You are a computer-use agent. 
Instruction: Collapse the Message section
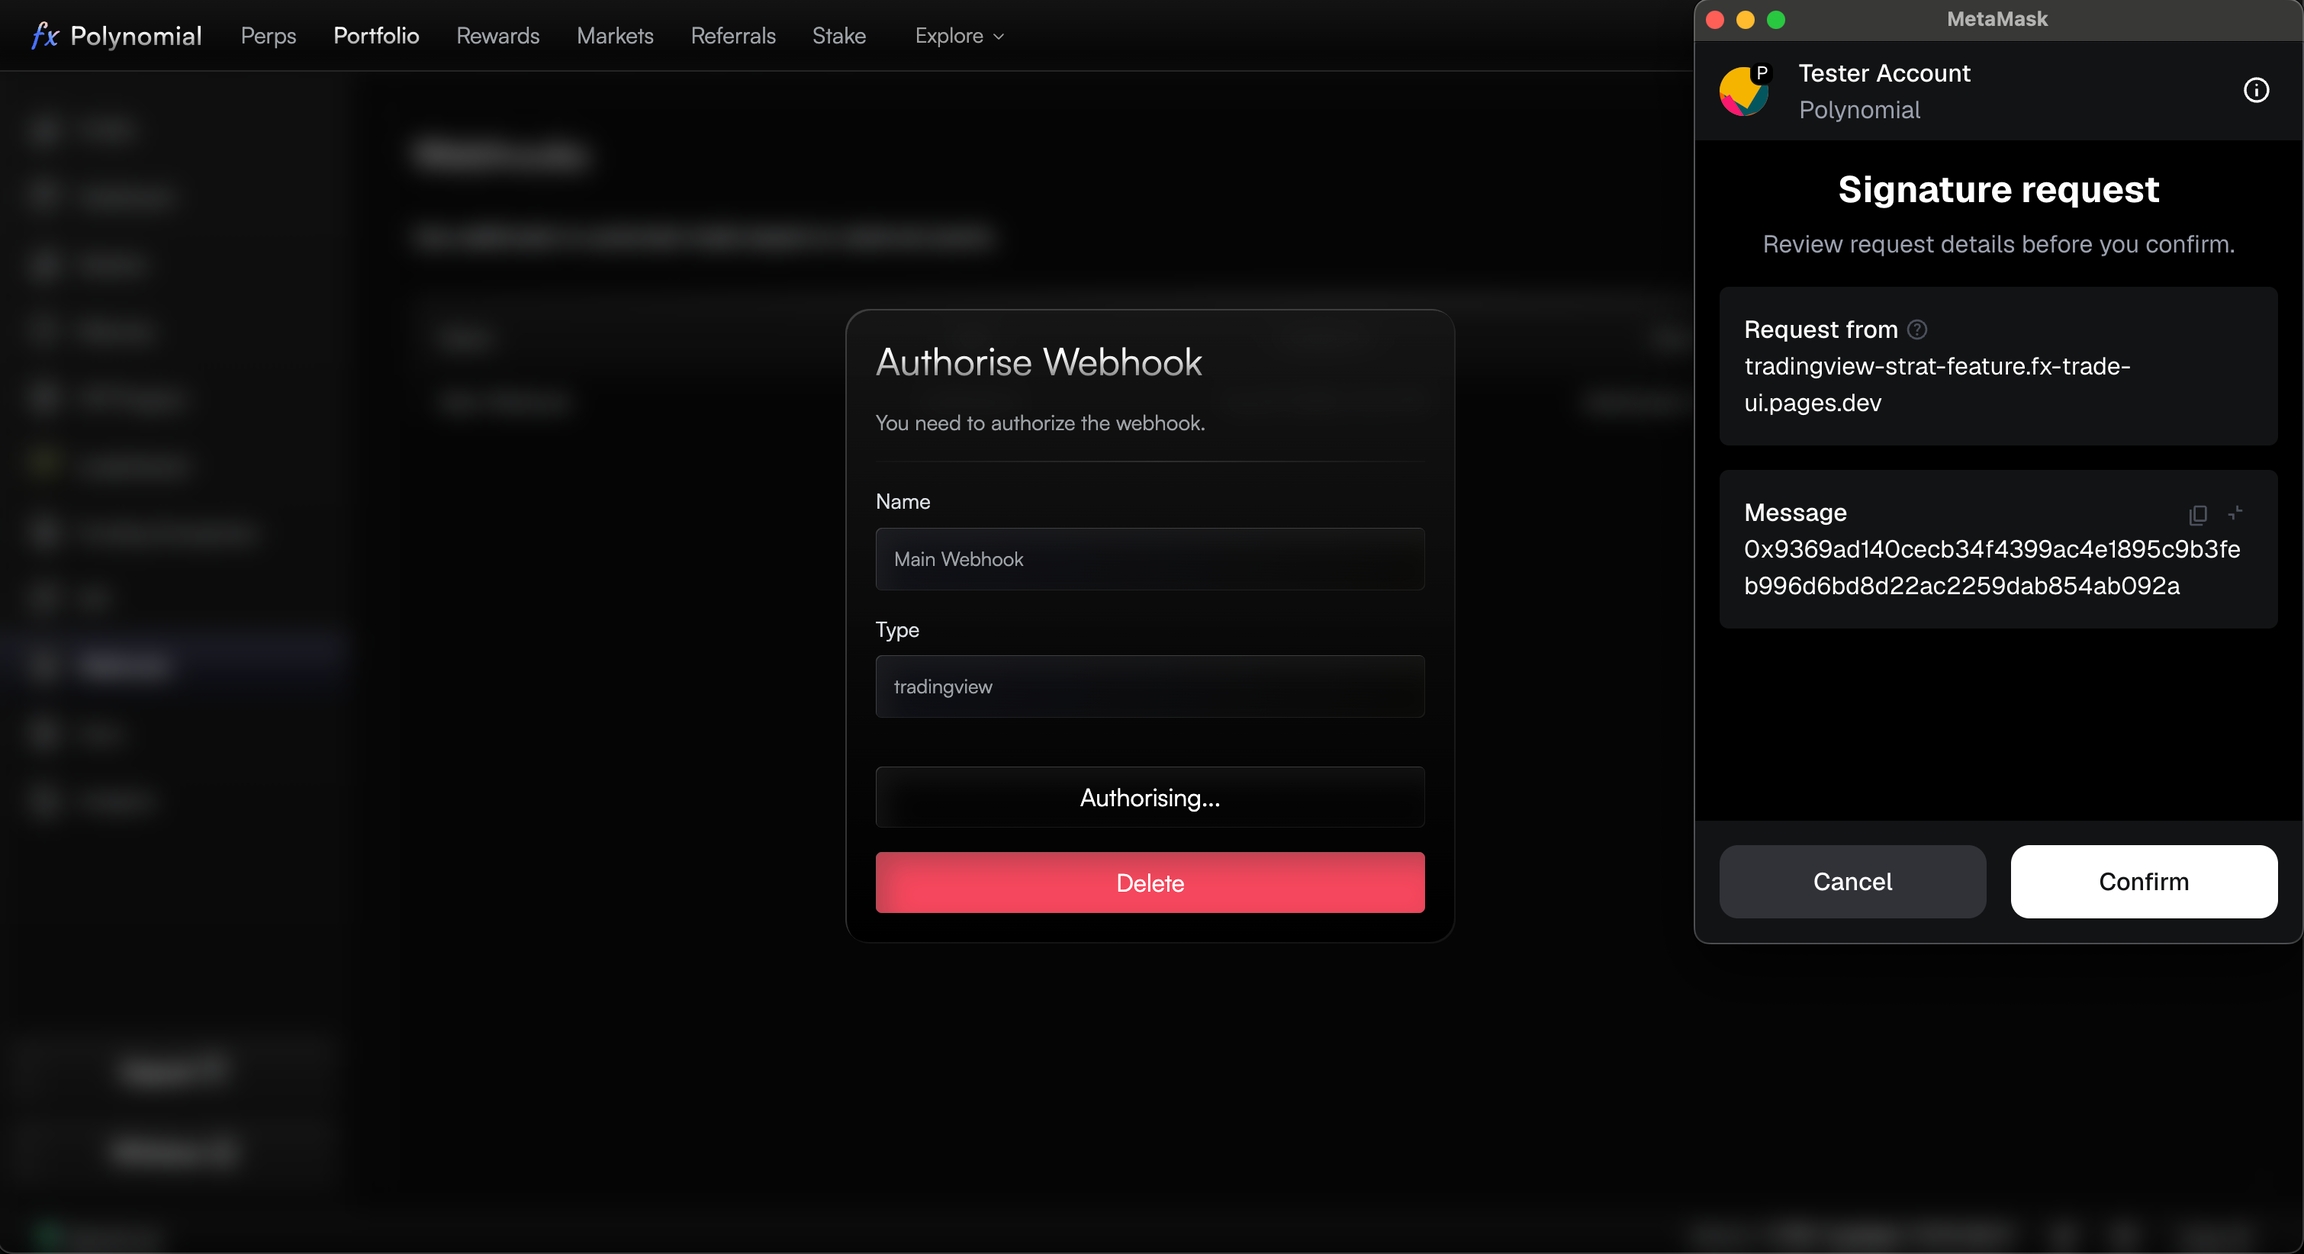[2235, 513]
